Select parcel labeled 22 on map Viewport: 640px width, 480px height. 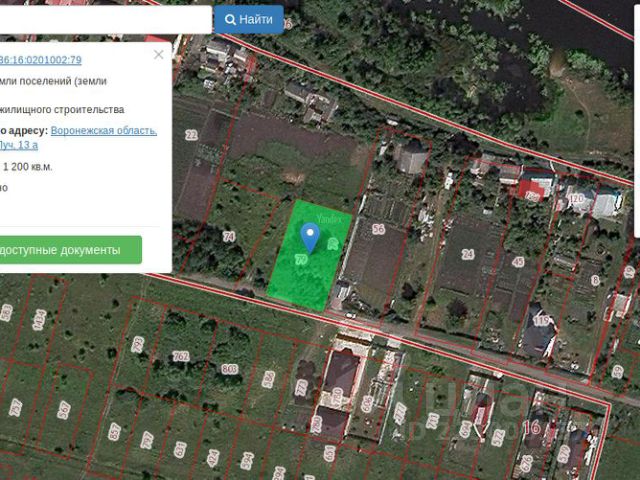(x=191, y=135)
